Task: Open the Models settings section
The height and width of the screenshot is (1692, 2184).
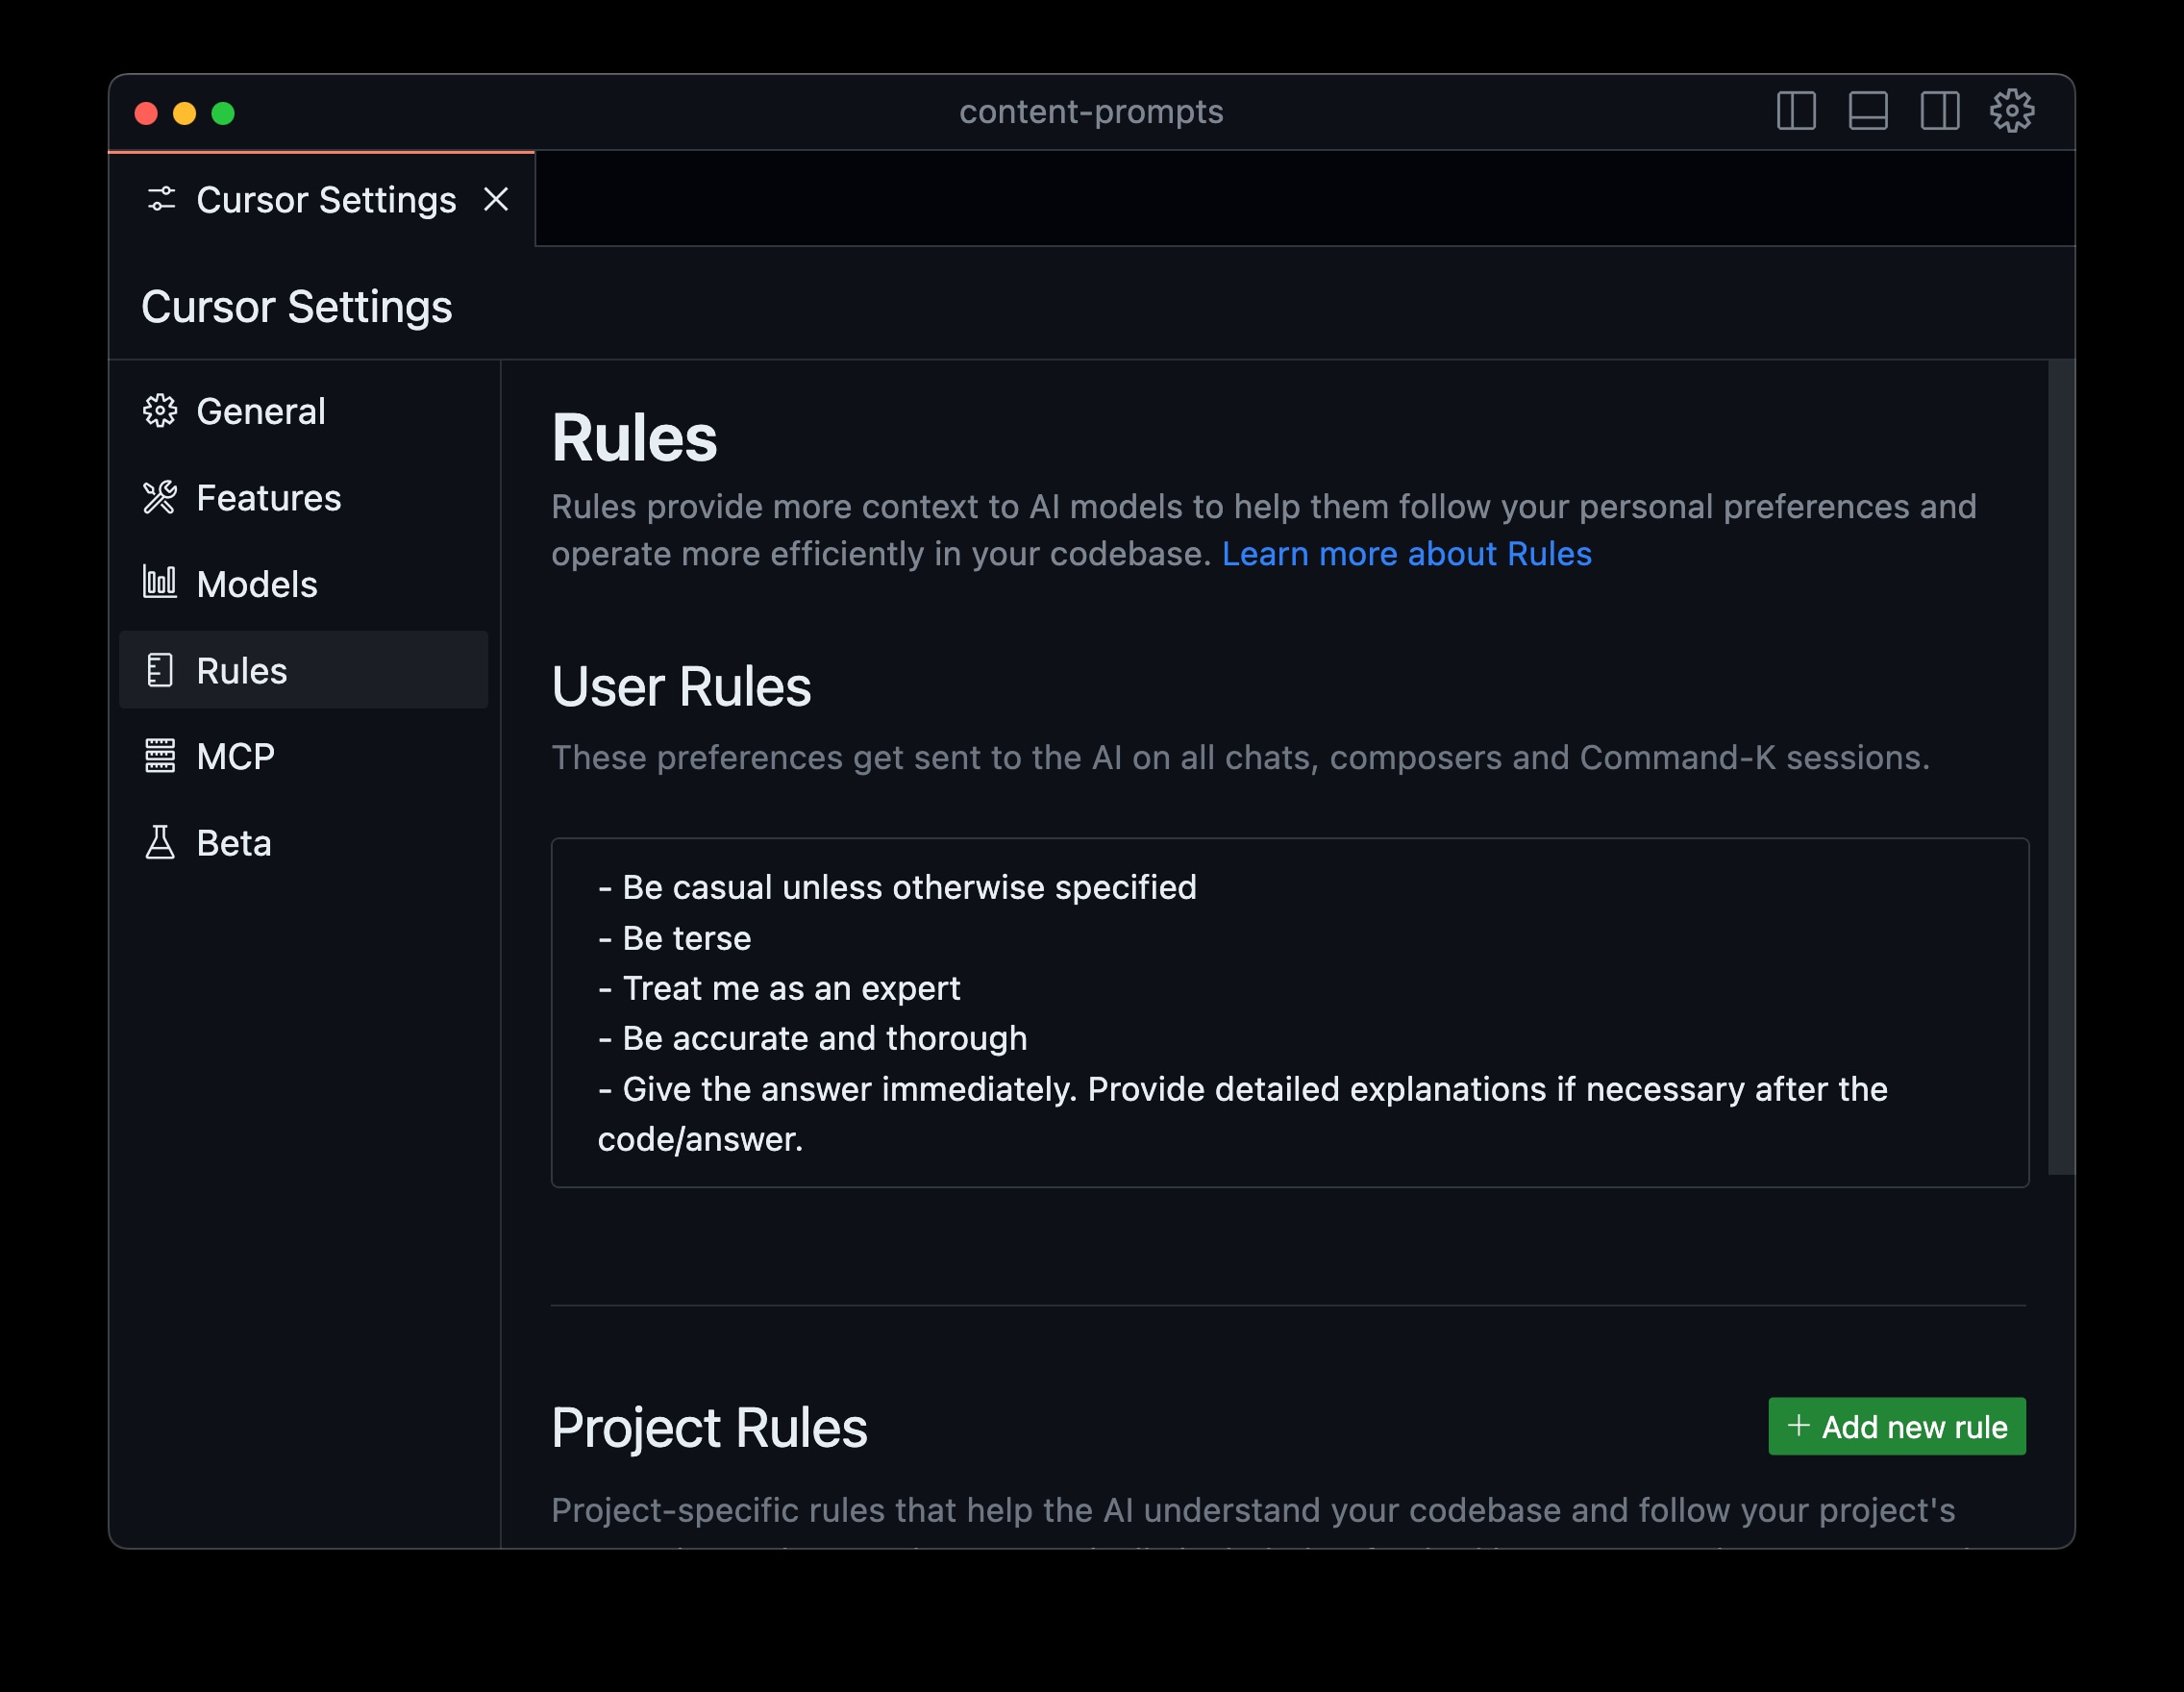Action: tap(303, 584)
